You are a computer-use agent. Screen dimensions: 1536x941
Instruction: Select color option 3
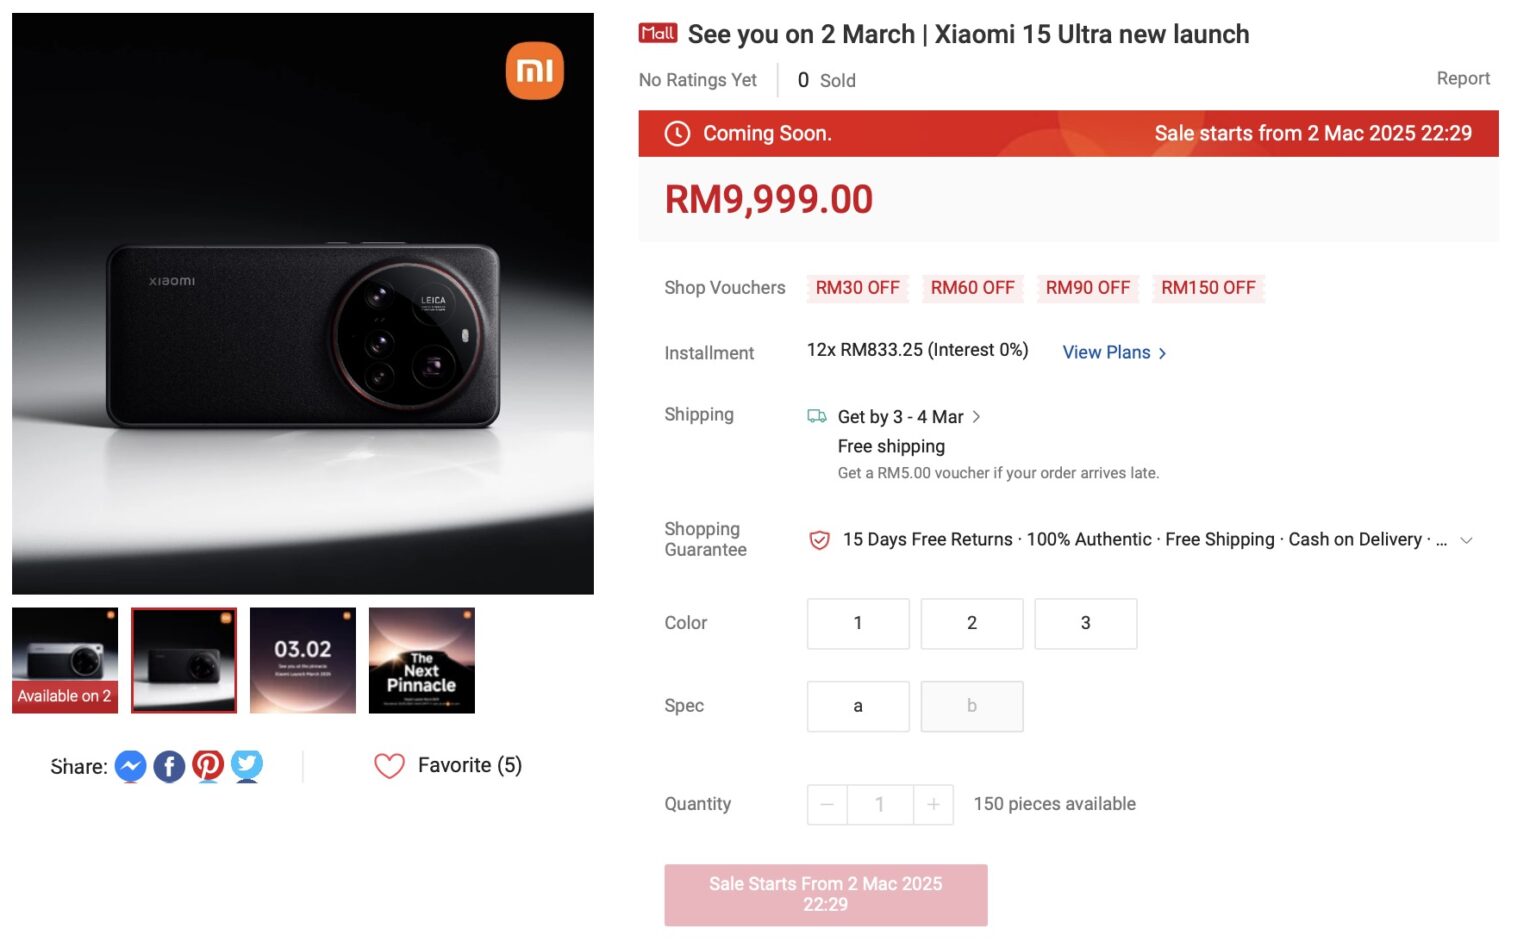(1086, 623)
